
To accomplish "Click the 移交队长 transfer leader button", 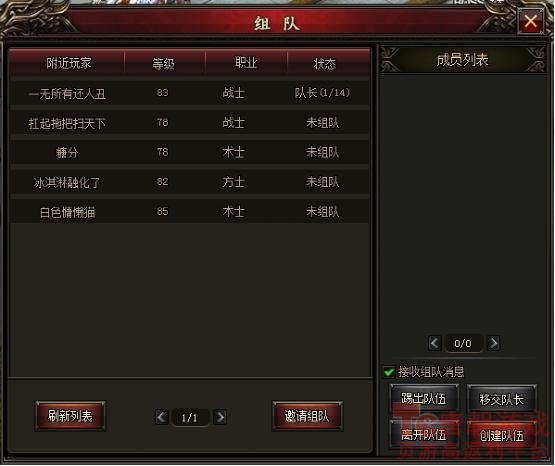I will point(502,399).
